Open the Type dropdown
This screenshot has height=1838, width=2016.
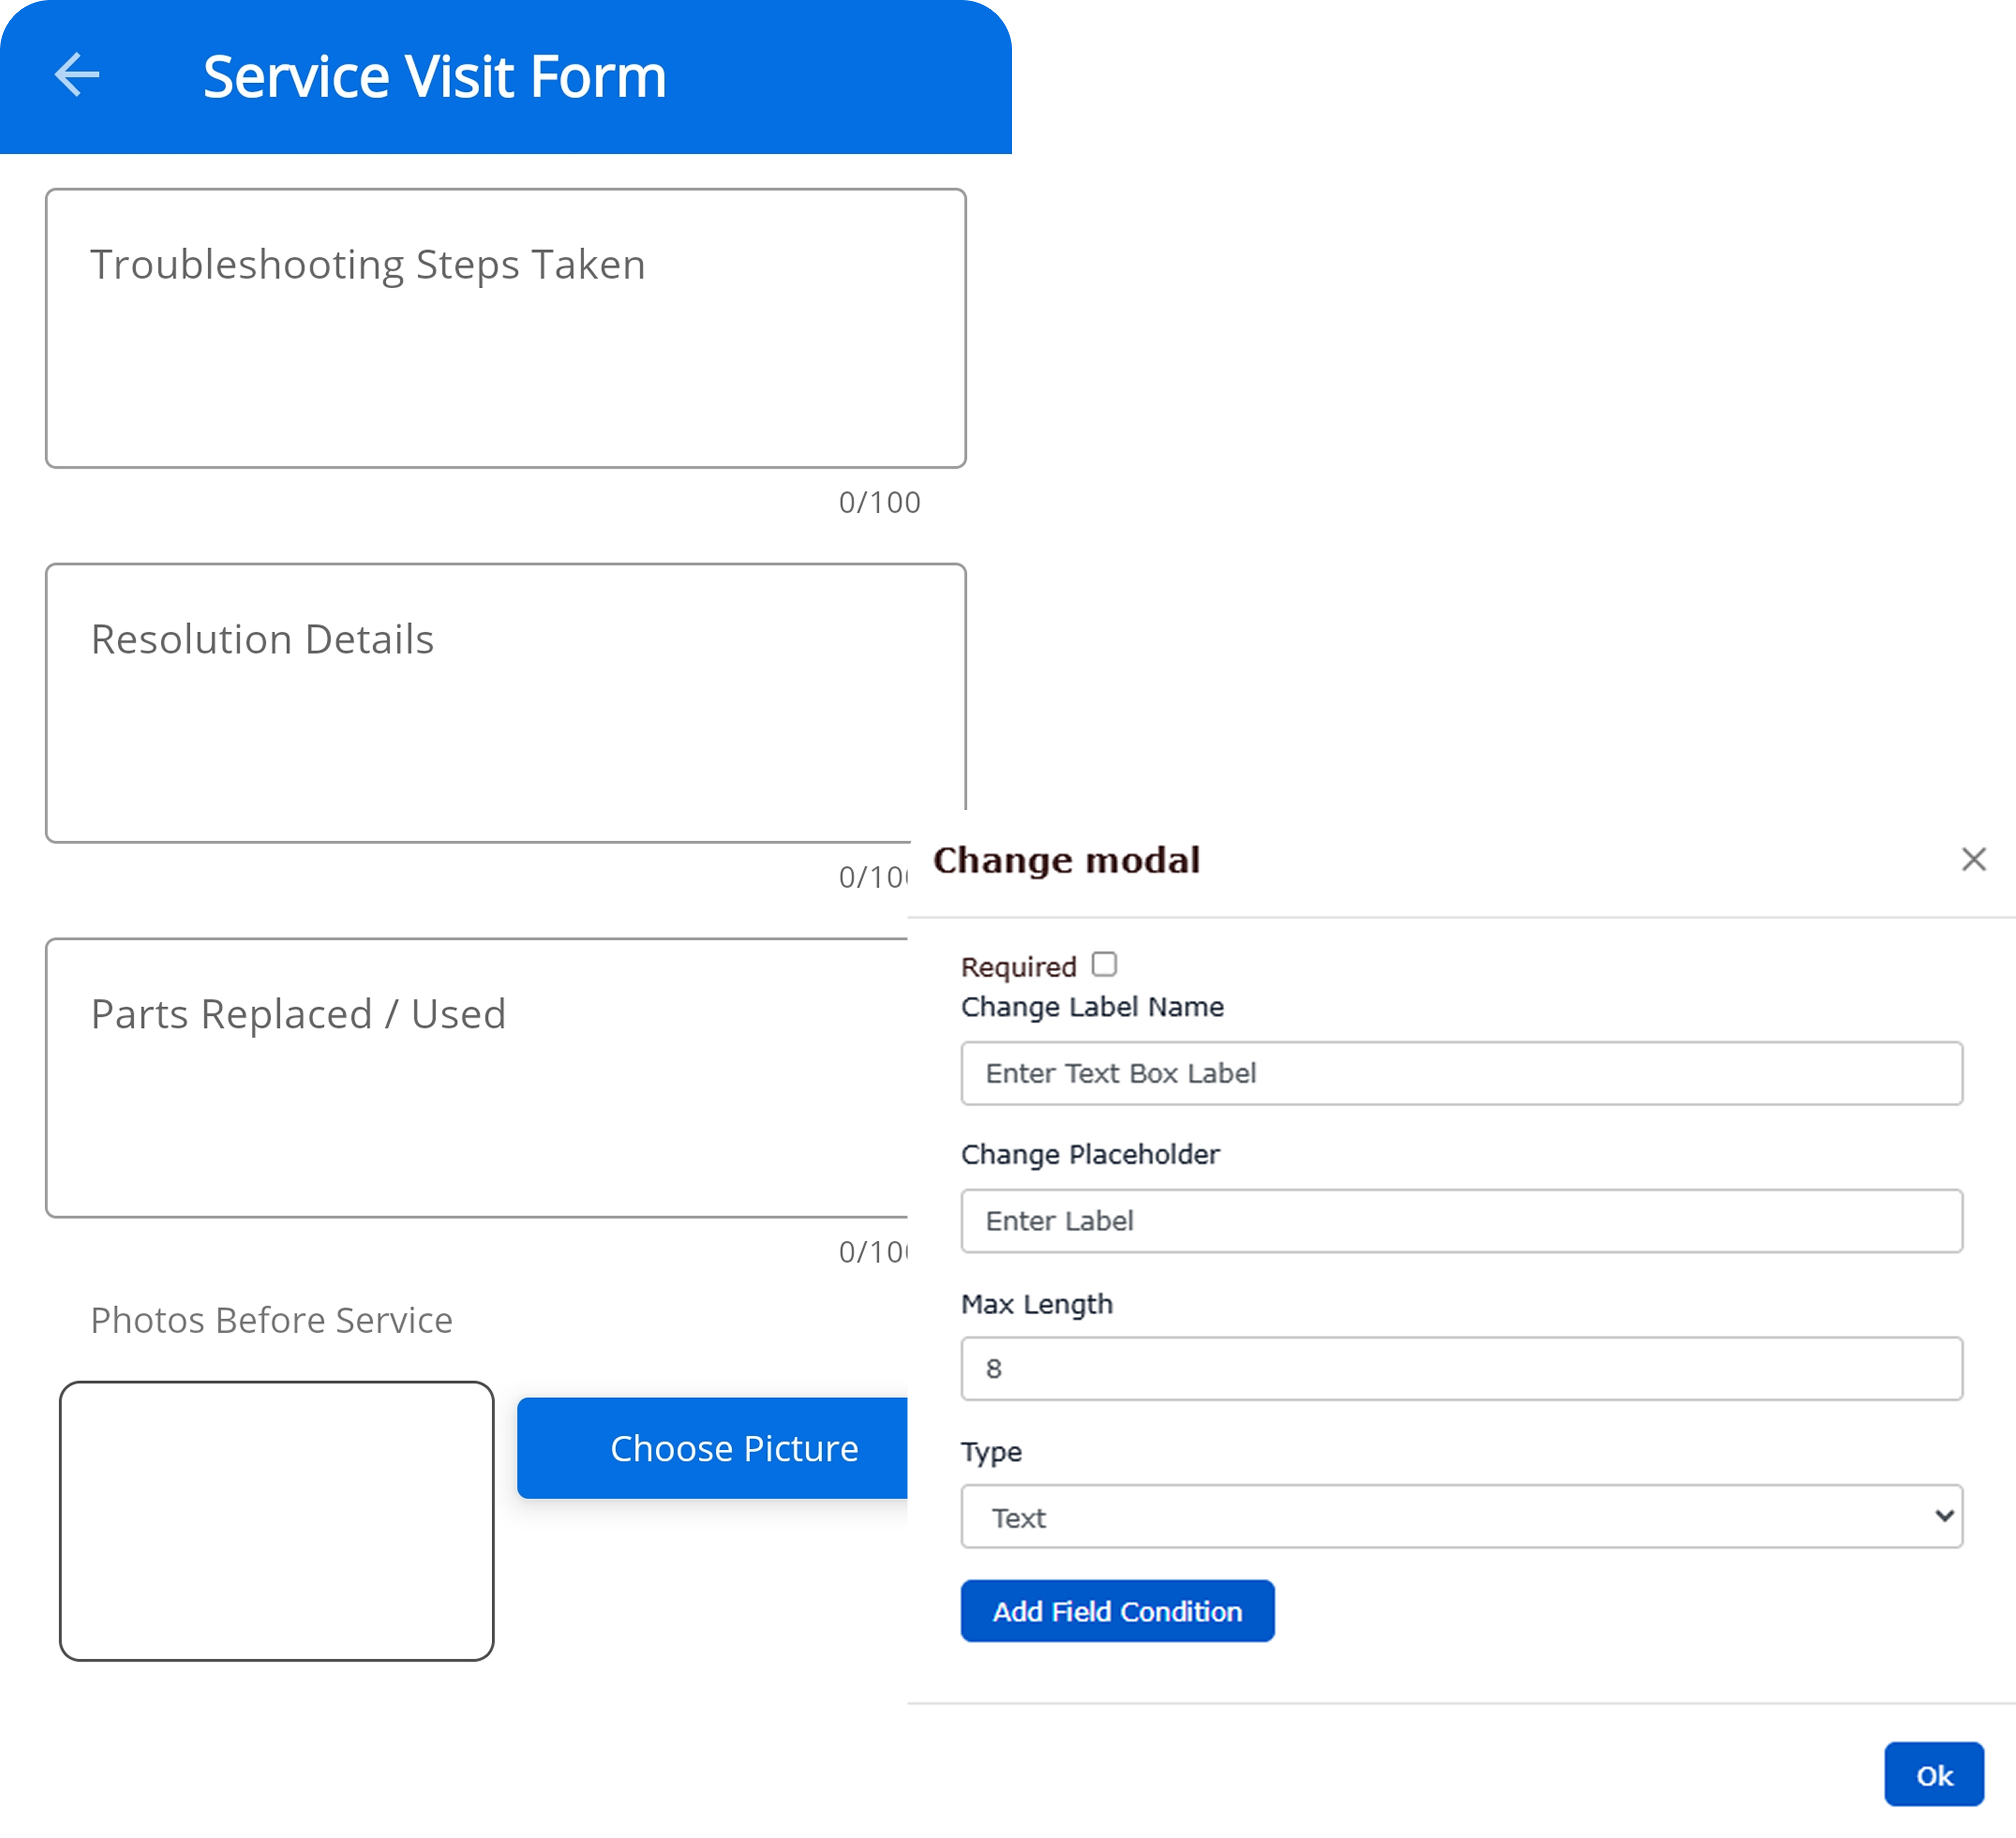[x=1461, y=1516]
